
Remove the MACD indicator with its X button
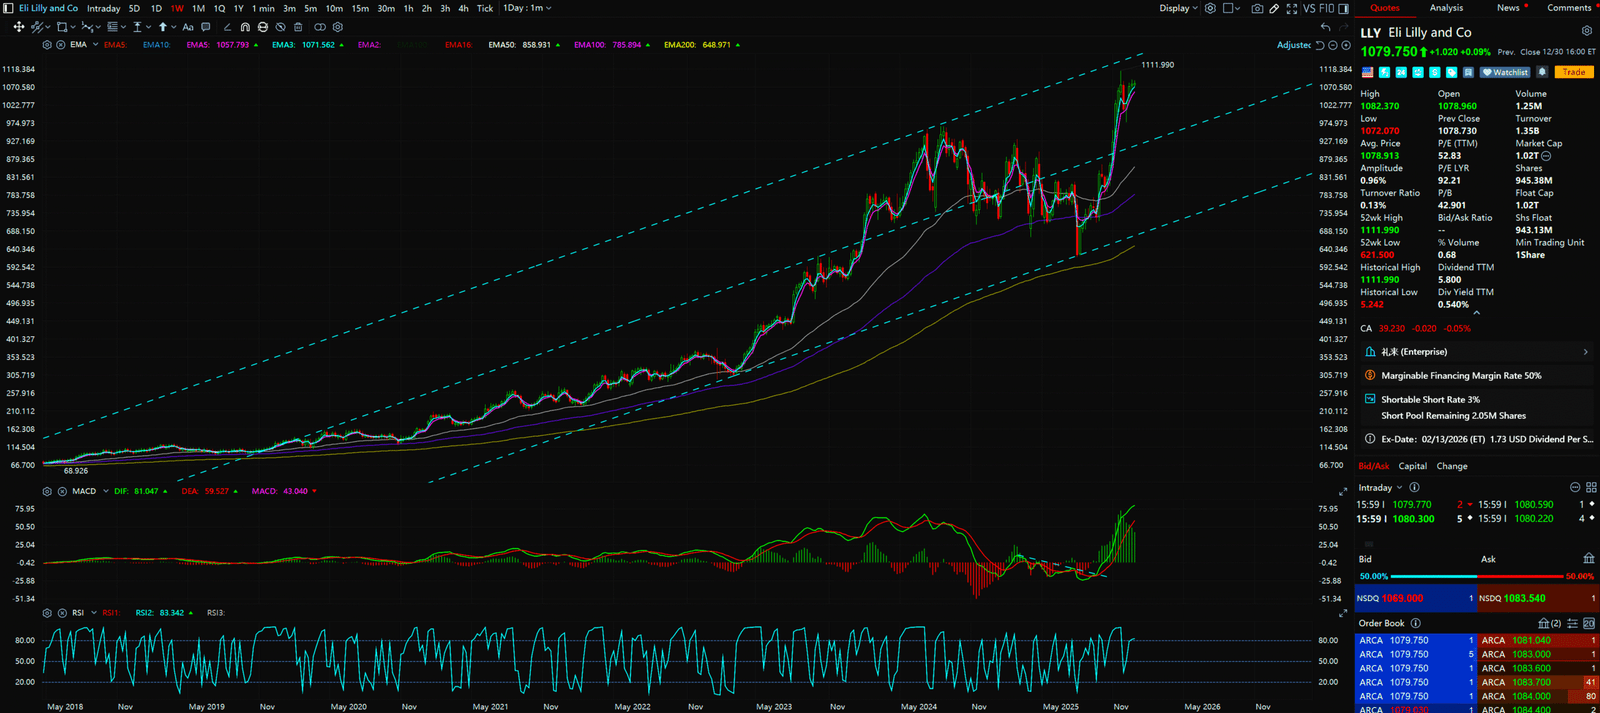point(62,491)
